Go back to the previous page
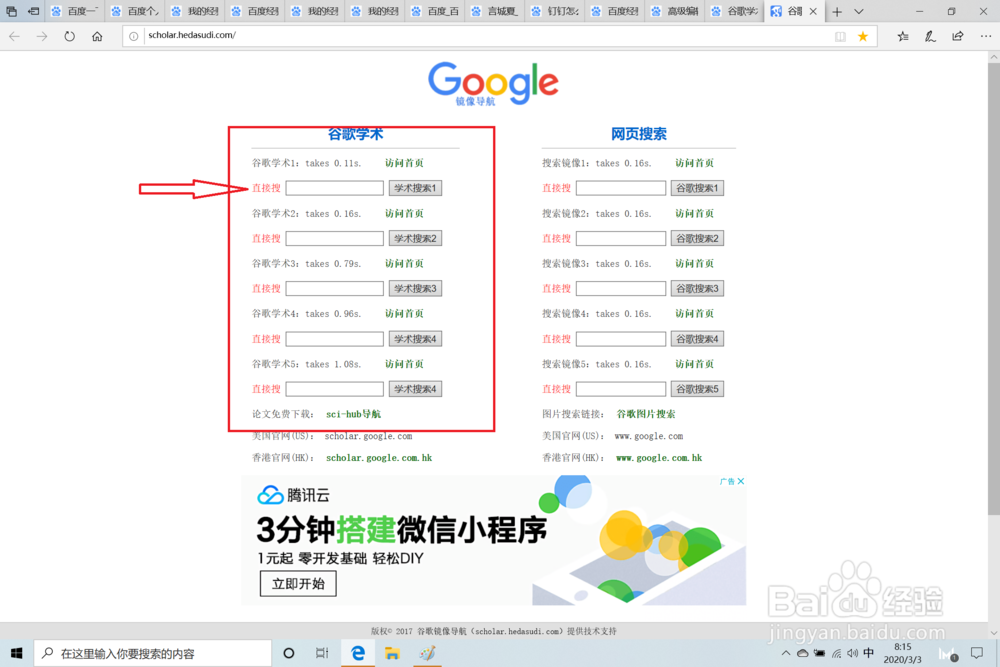Screen dimensions: 1000x667 (15, 36)
